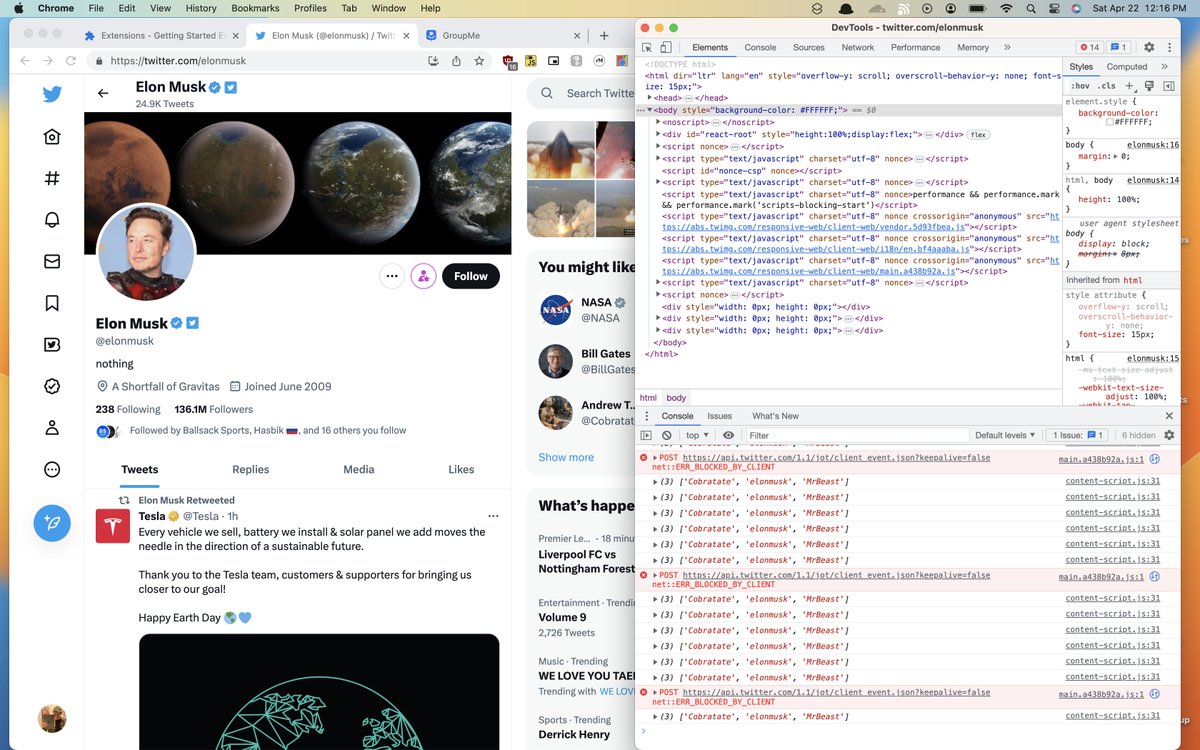The width and height of the screenshot is (1200, 750).
Task: Open More circle icon in Twitter sidebar
Action: [x=52, y=469]
